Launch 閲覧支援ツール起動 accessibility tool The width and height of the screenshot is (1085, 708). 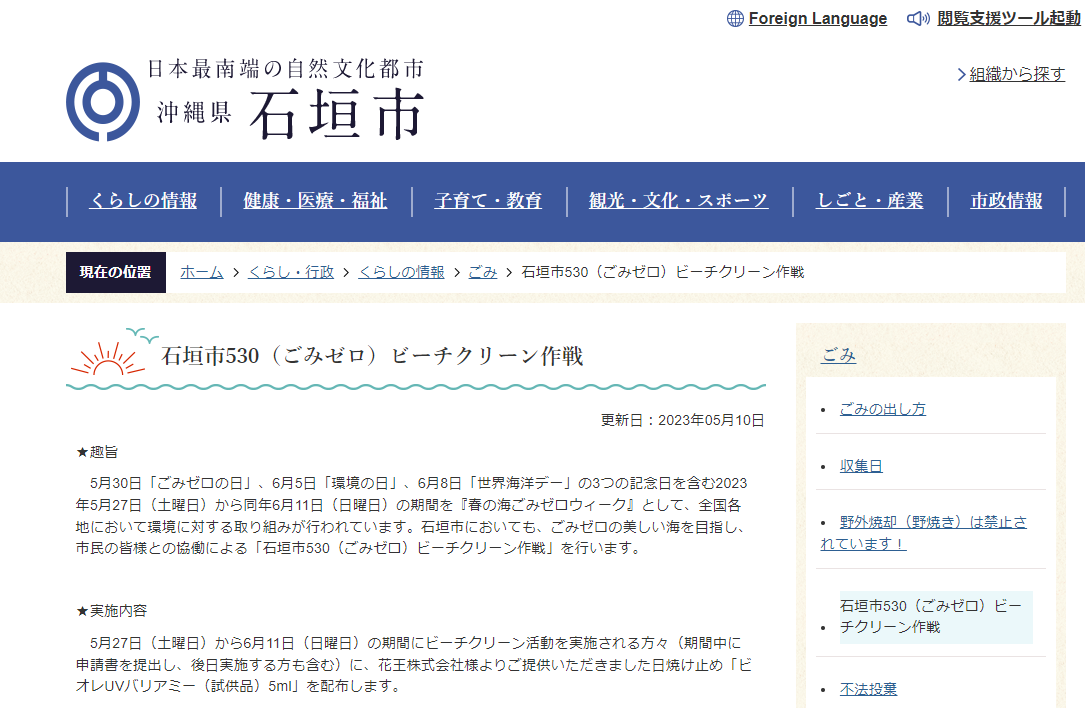[x=1008, y=19]
